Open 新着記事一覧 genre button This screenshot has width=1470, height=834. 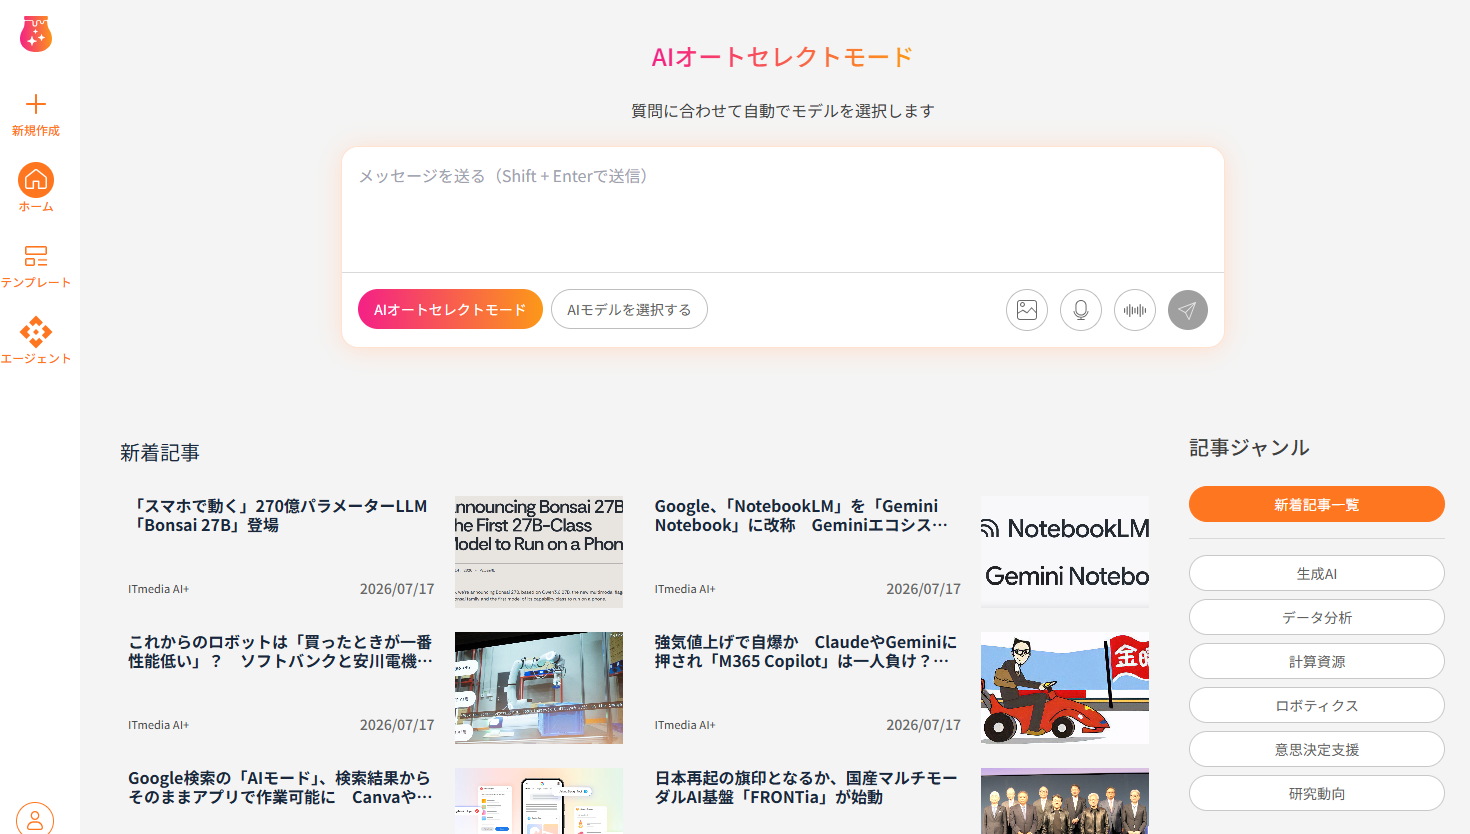1317,504
